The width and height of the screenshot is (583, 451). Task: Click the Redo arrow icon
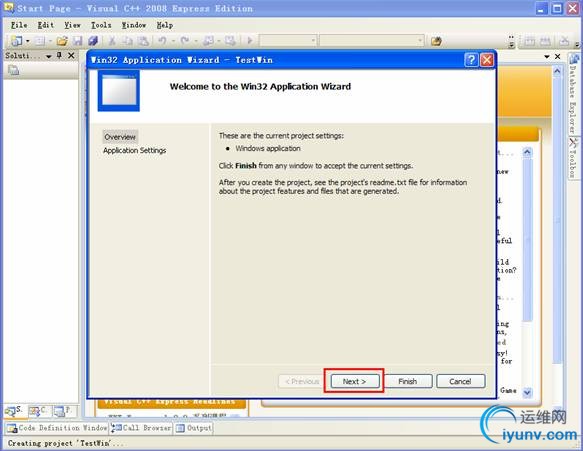[x=185, y=41]
